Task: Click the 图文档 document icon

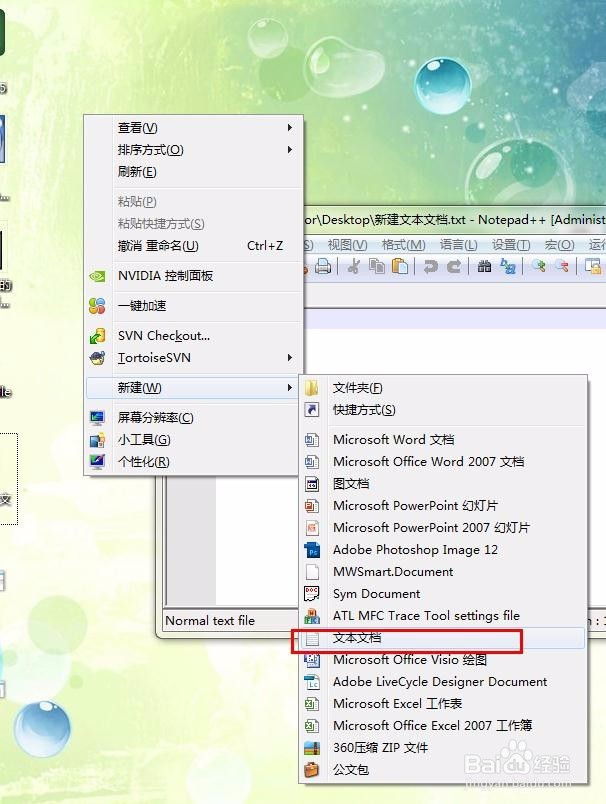Action: click(312, 484)
